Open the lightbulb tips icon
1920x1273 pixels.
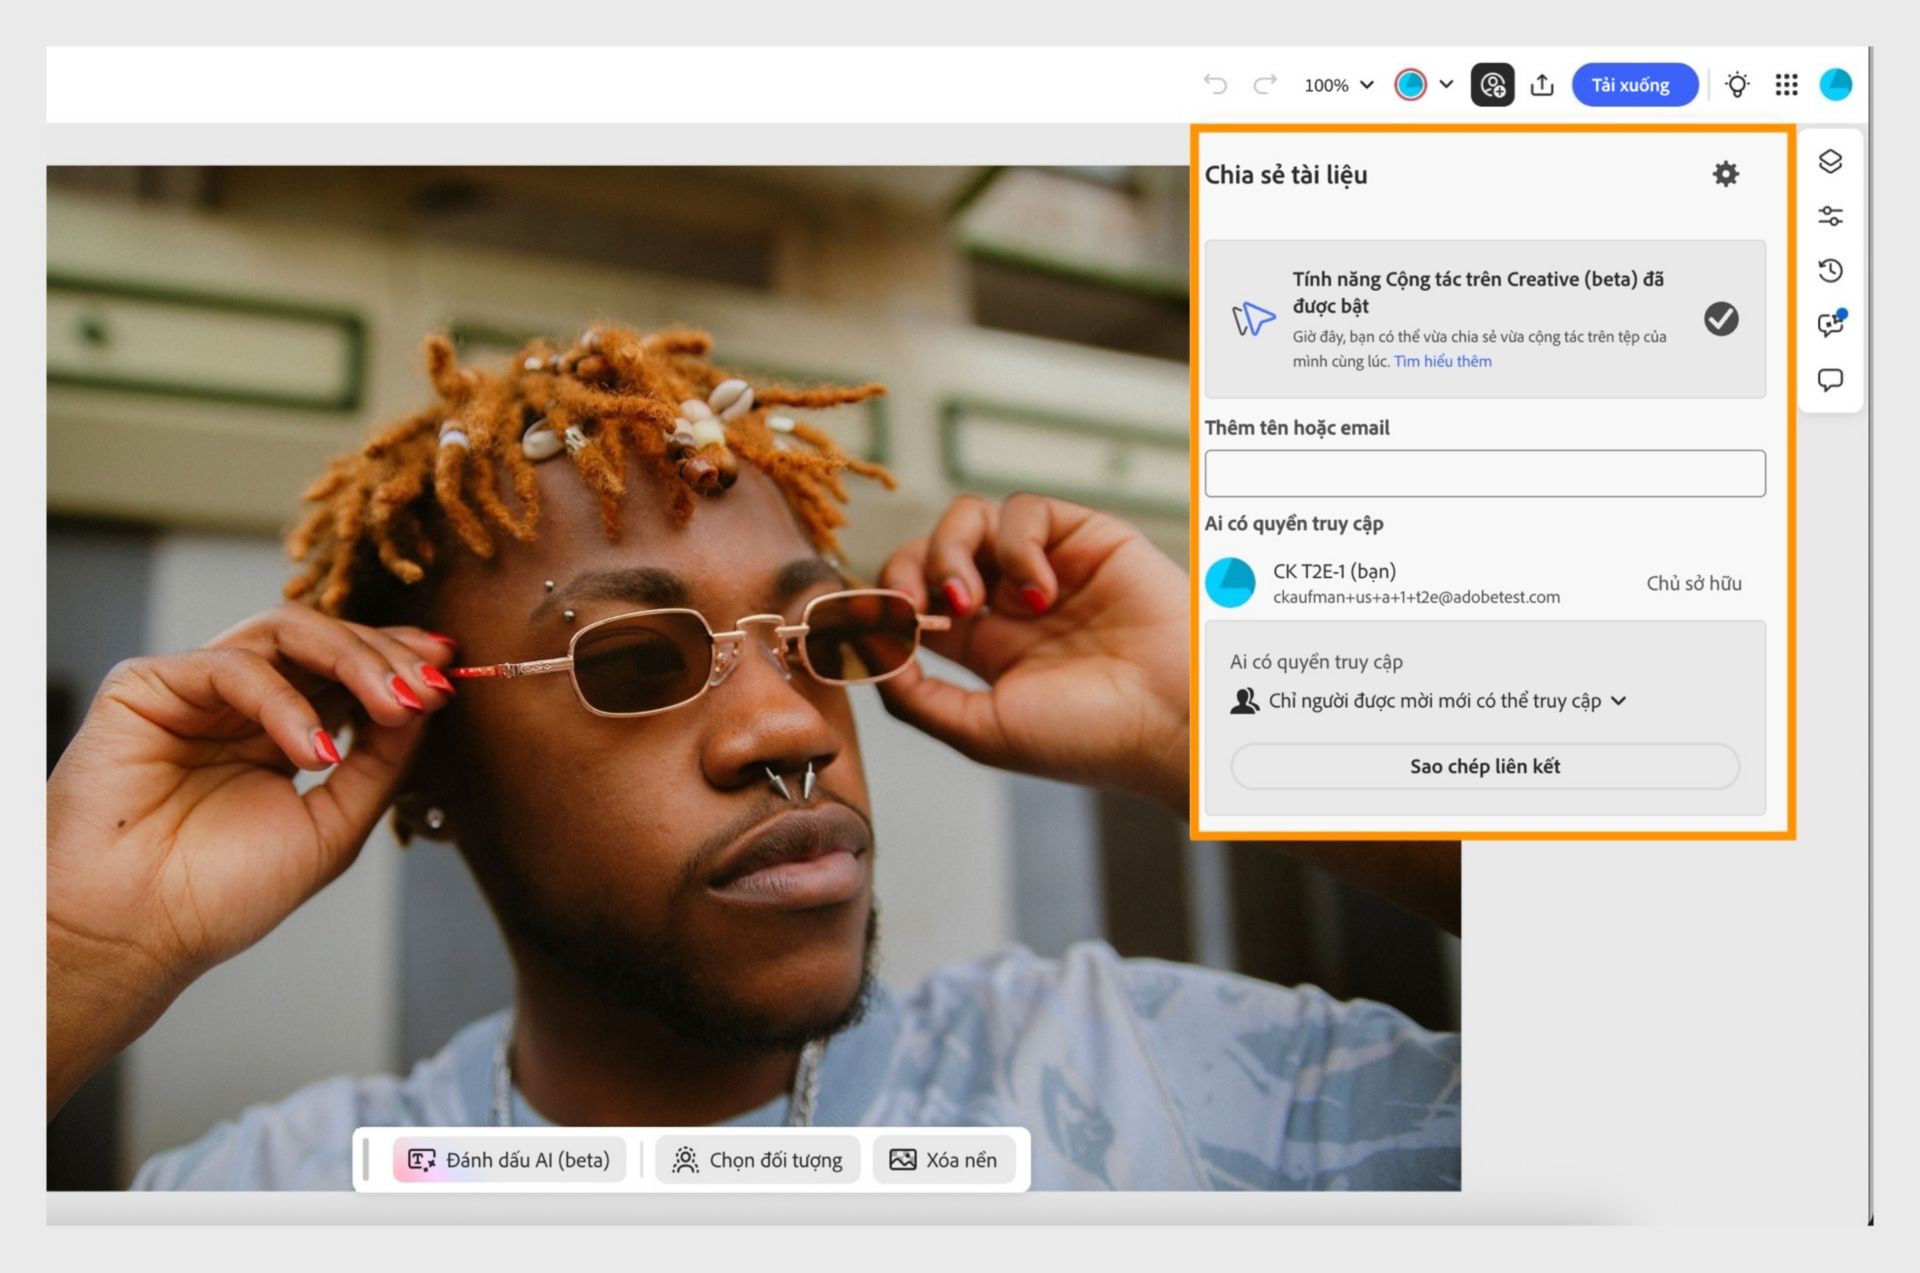1737,85
